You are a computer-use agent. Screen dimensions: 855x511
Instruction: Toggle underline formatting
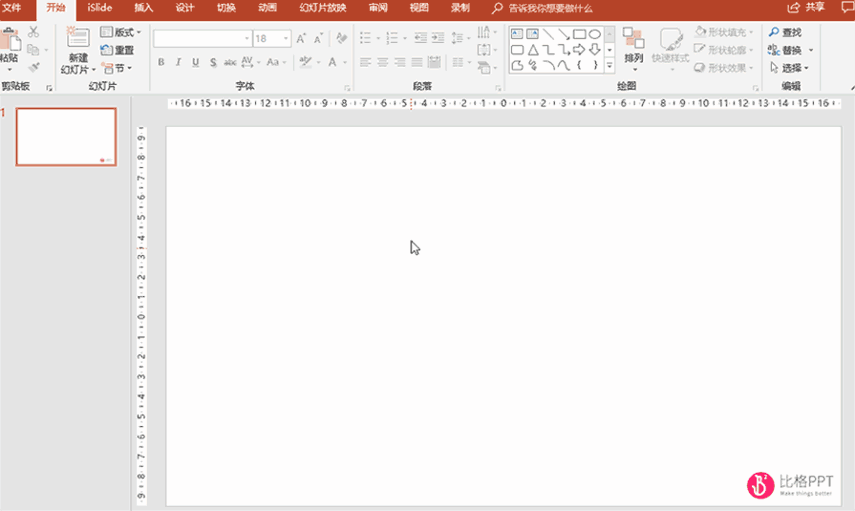pos(195,62)
